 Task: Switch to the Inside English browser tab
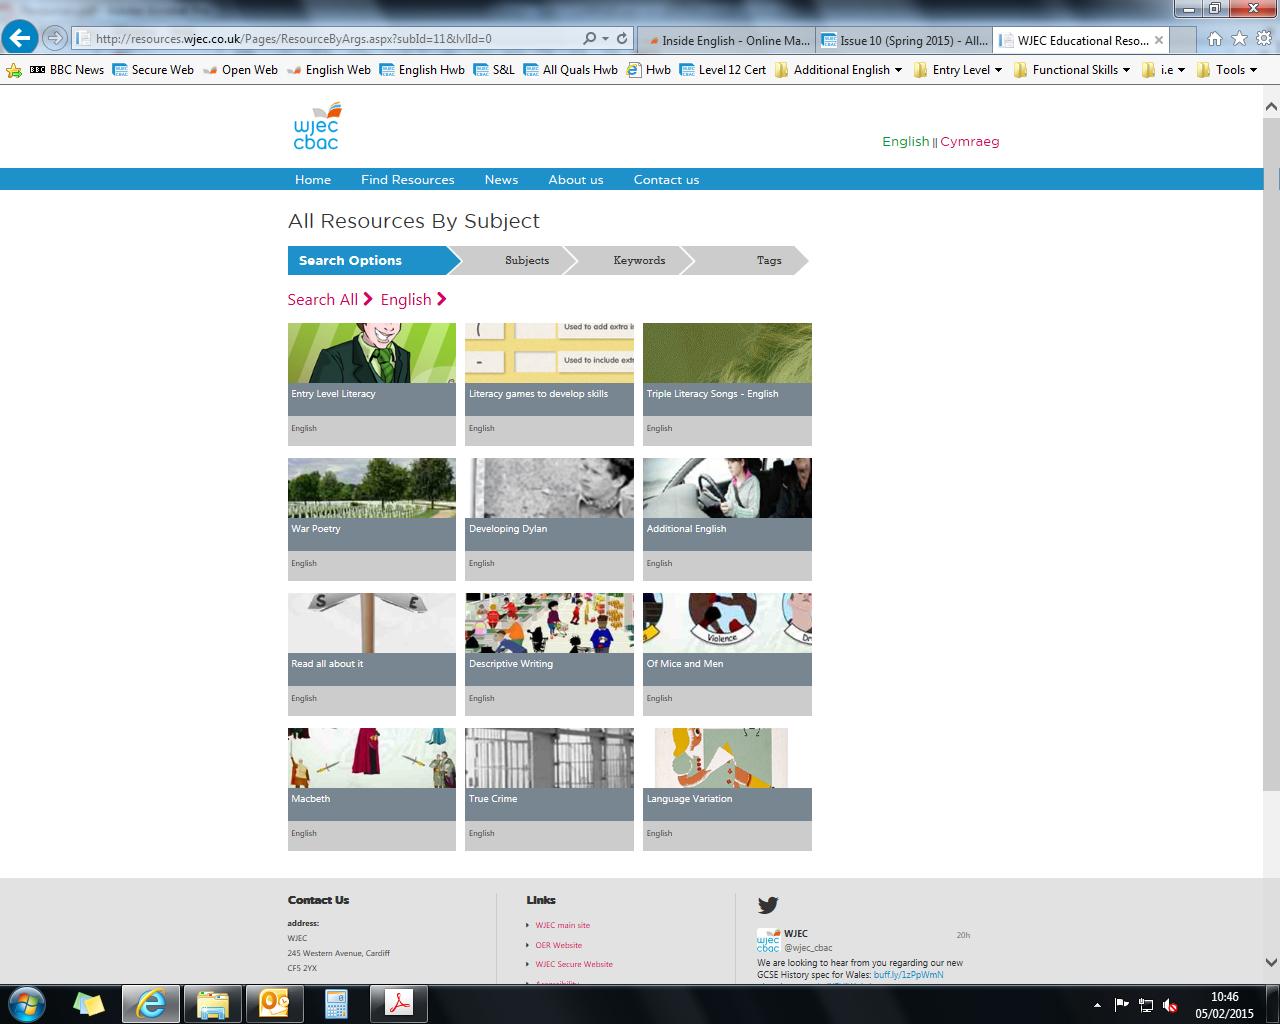pyautogui.click(x=727, y=40)
